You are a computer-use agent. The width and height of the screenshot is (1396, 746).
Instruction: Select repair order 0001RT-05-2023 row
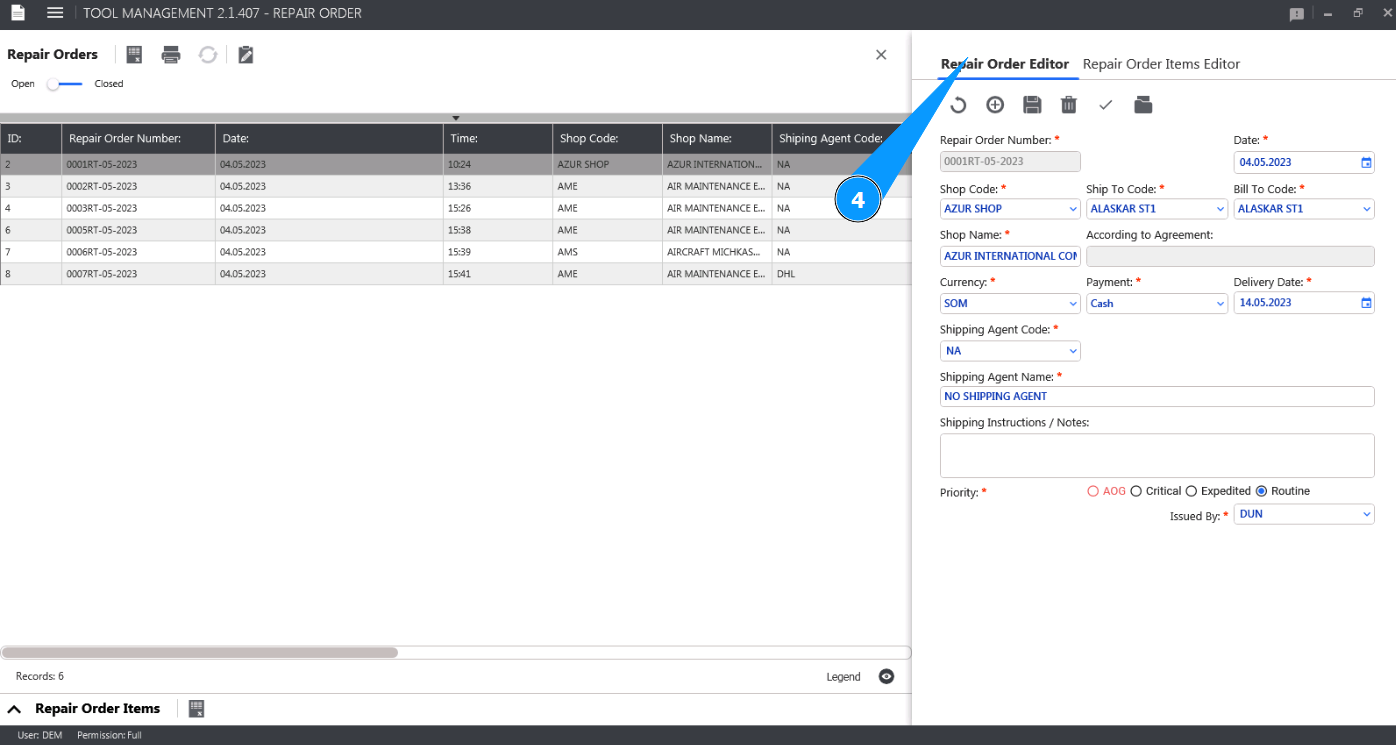tap(456, 164)
